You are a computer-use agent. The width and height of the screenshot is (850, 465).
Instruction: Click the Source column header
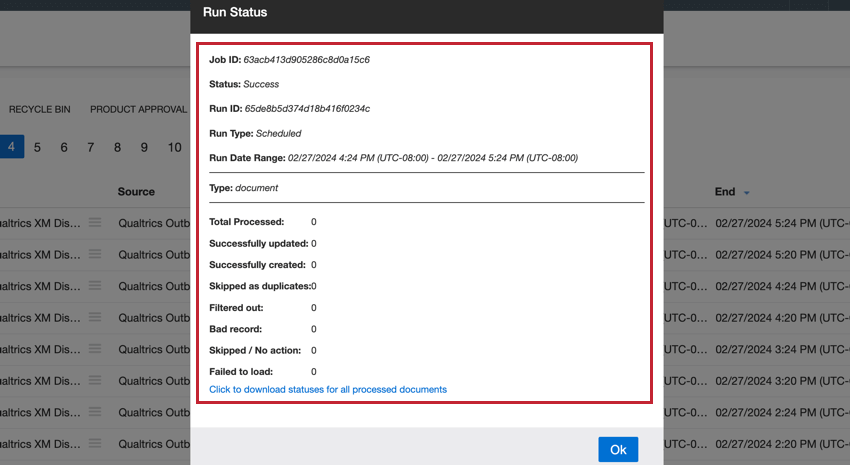click(136, 191)
